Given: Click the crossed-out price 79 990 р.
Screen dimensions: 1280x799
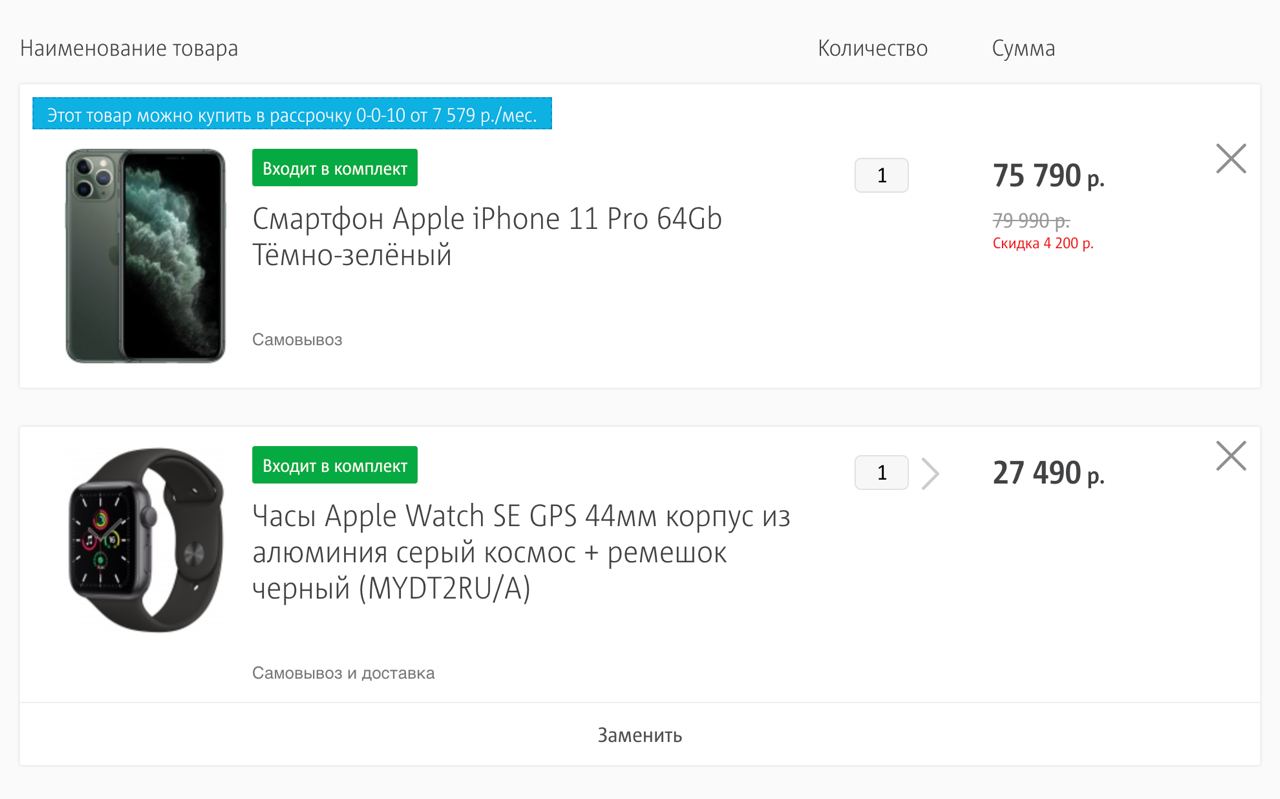Looking at the screenshot, I should pos(1031,220).
